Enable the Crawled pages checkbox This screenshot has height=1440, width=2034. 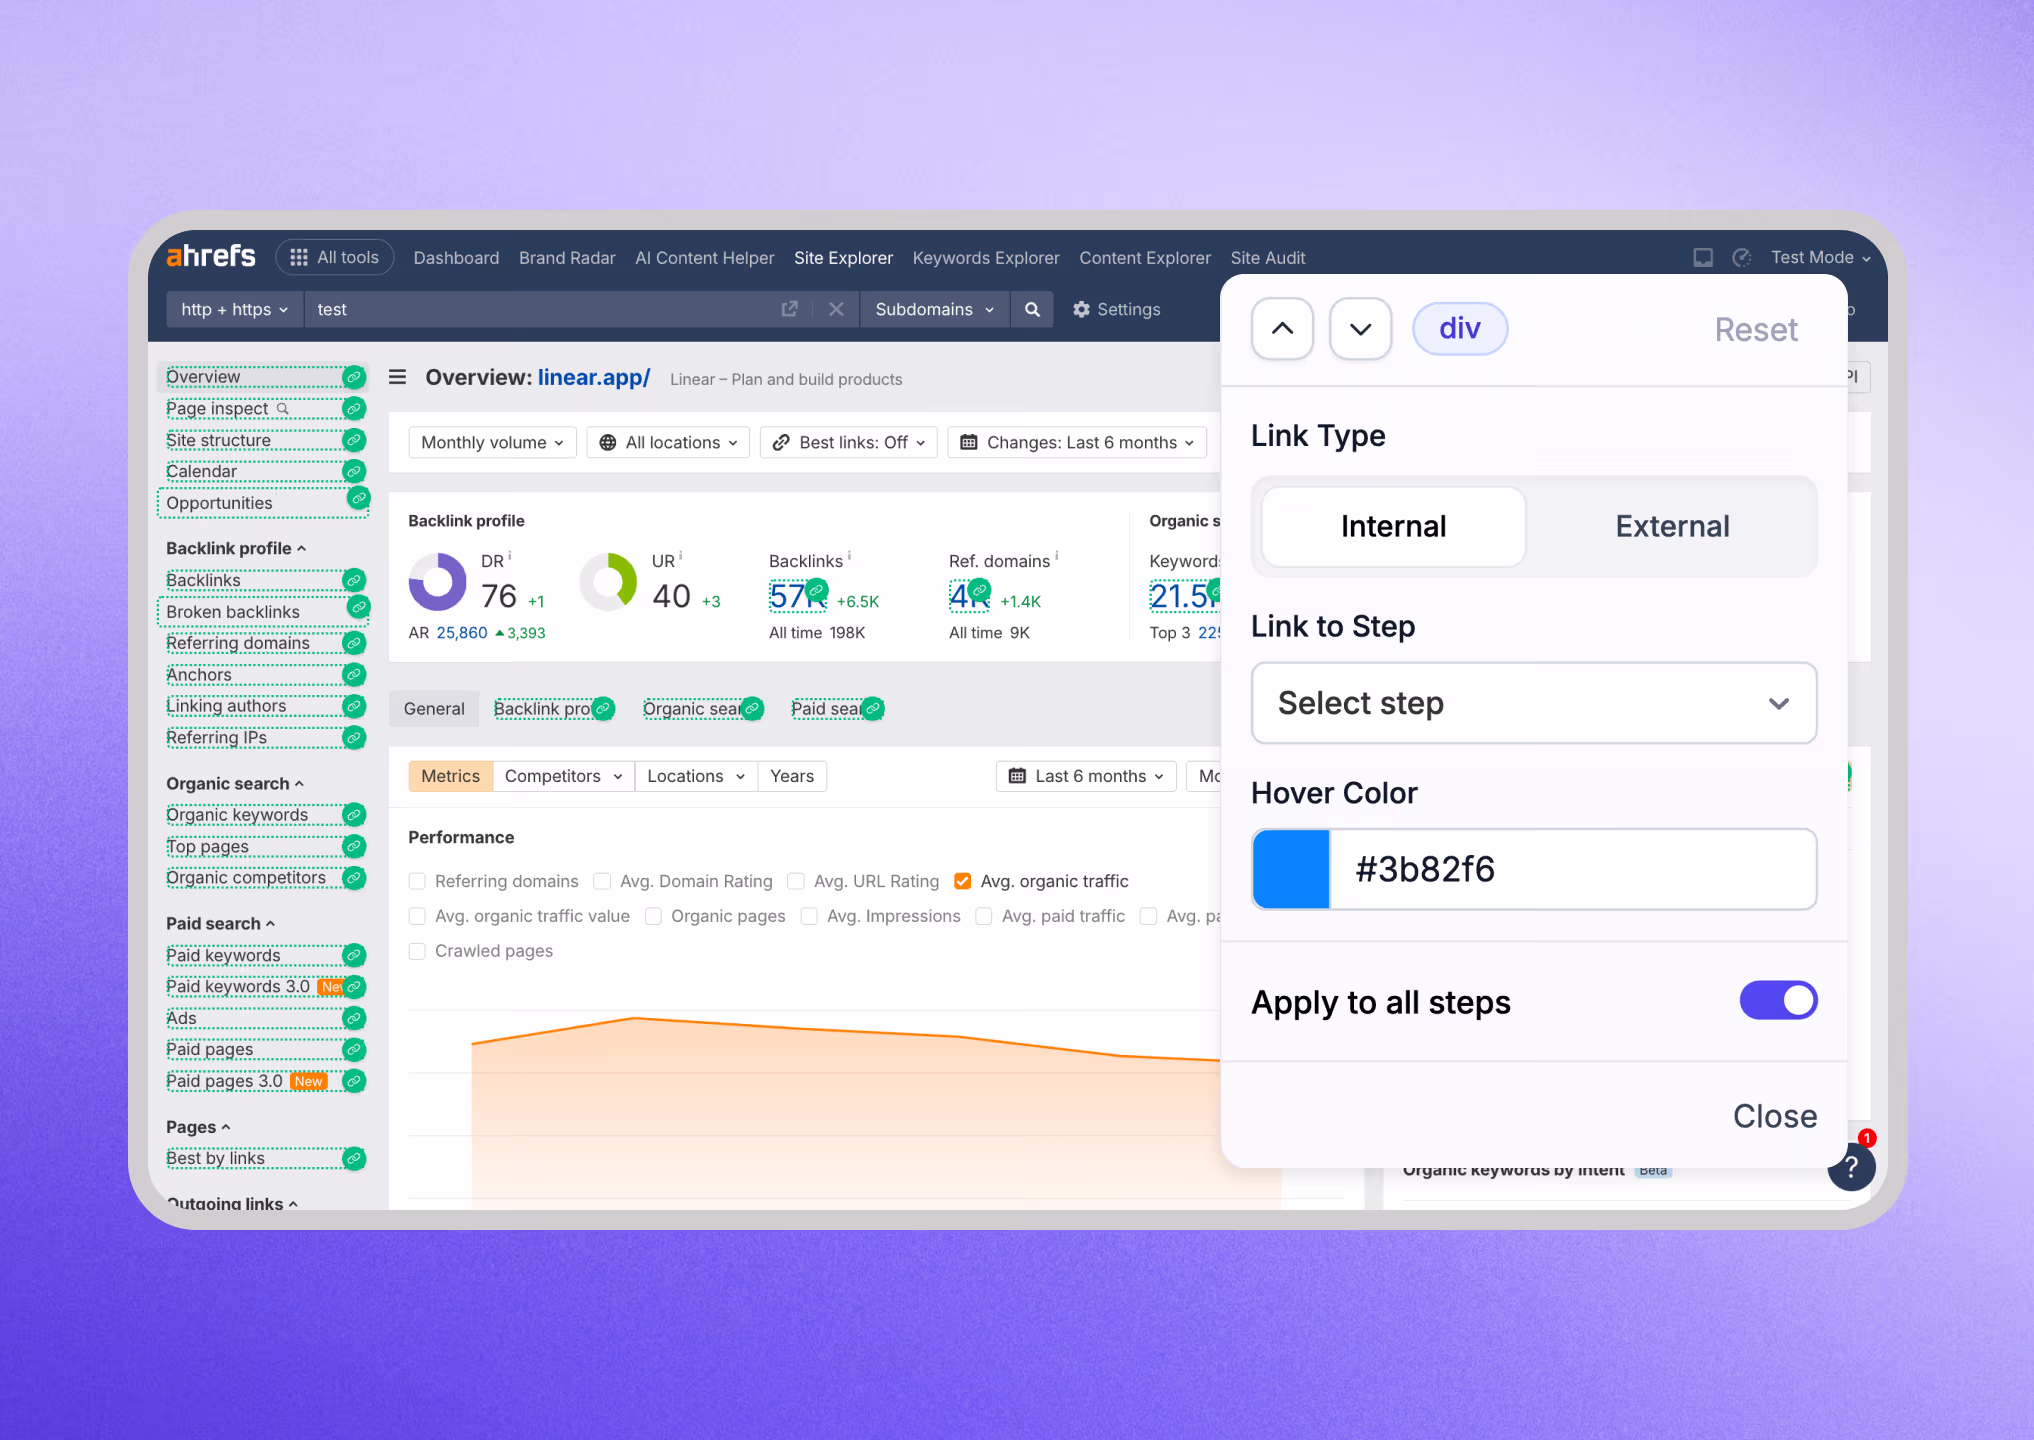418,951
